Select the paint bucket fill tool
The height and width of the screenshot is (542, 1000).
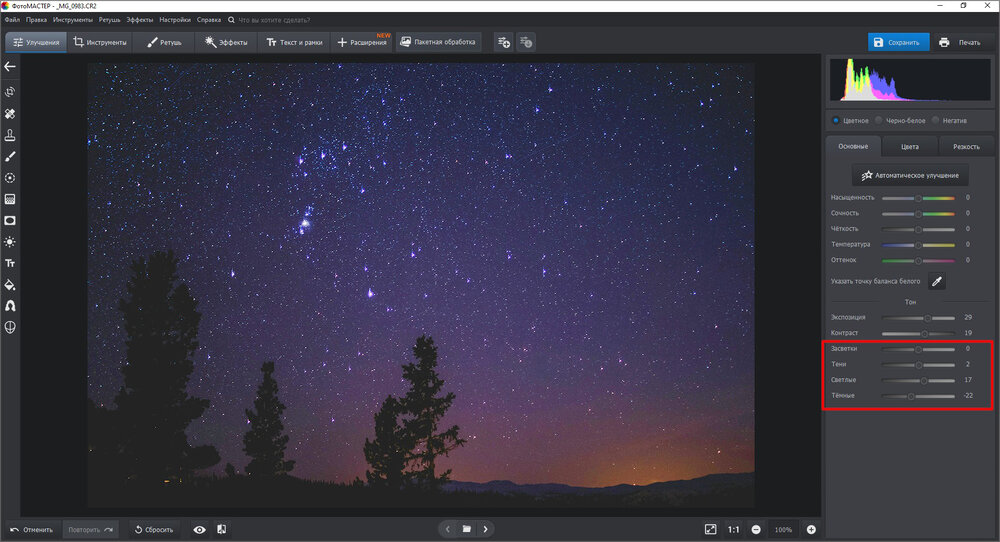pyautogui.click(x=10, y=284)
